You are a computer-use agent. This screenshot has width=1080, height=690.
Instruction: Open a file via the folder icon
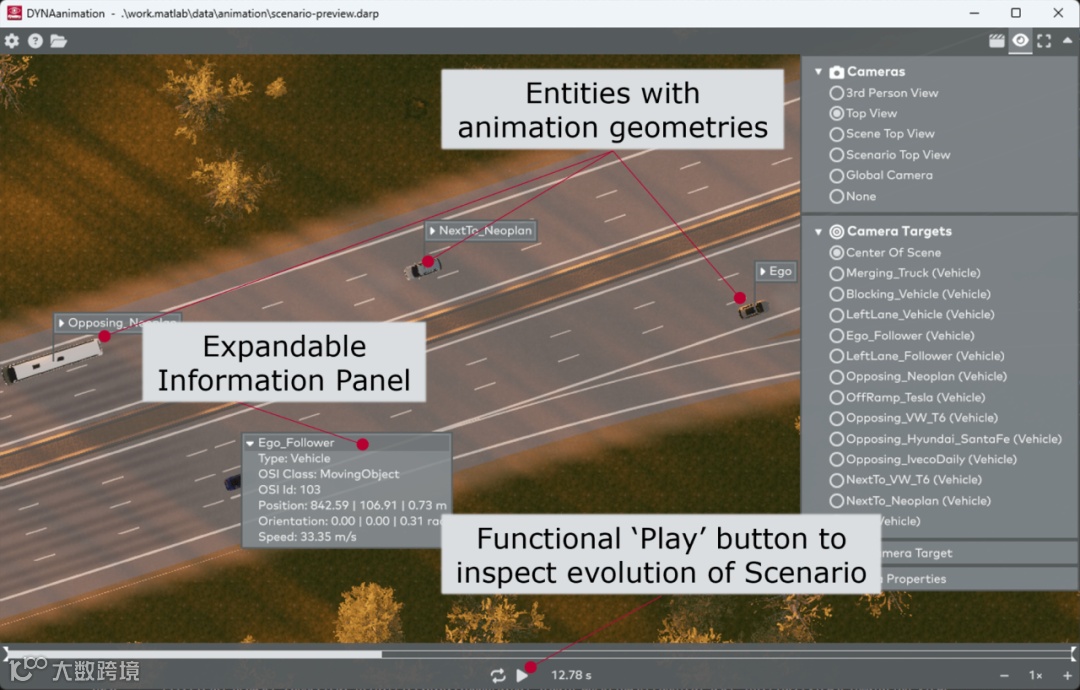tap(59, 41)
